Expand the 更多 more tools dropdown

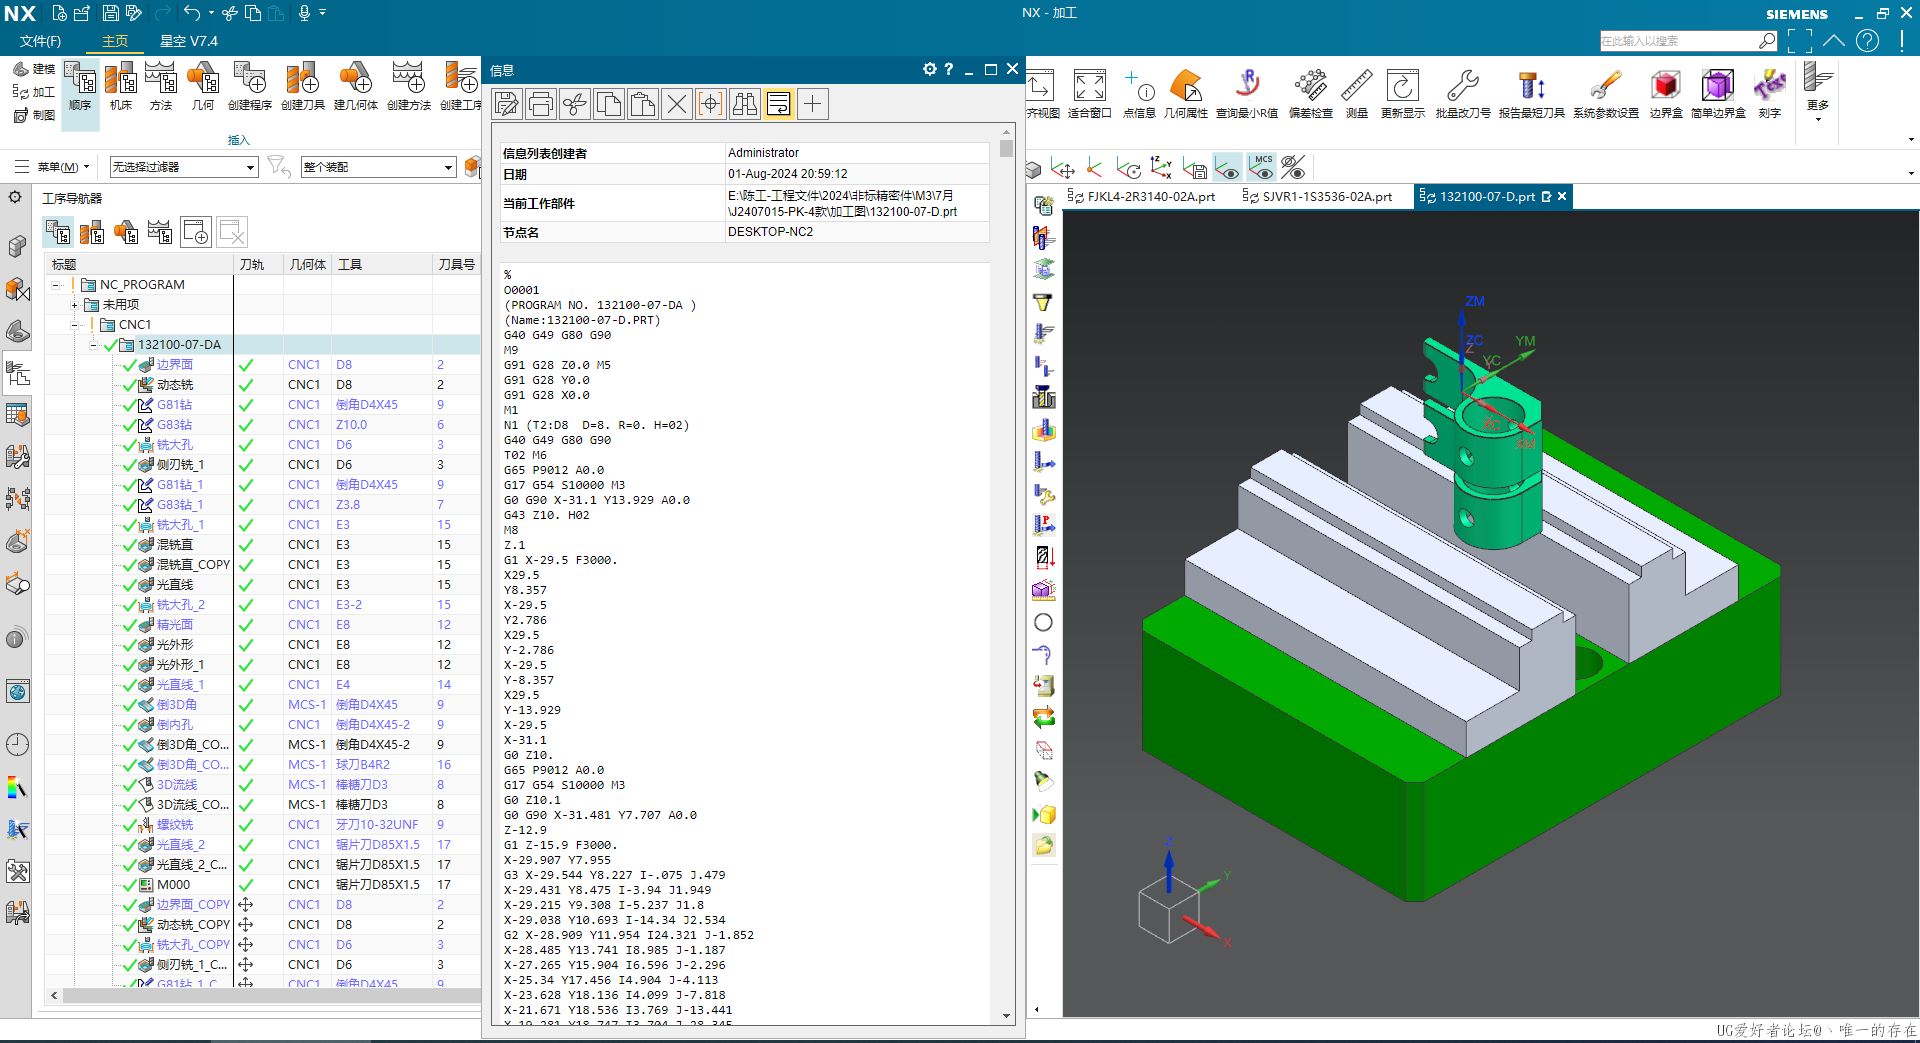[1818, 92]
